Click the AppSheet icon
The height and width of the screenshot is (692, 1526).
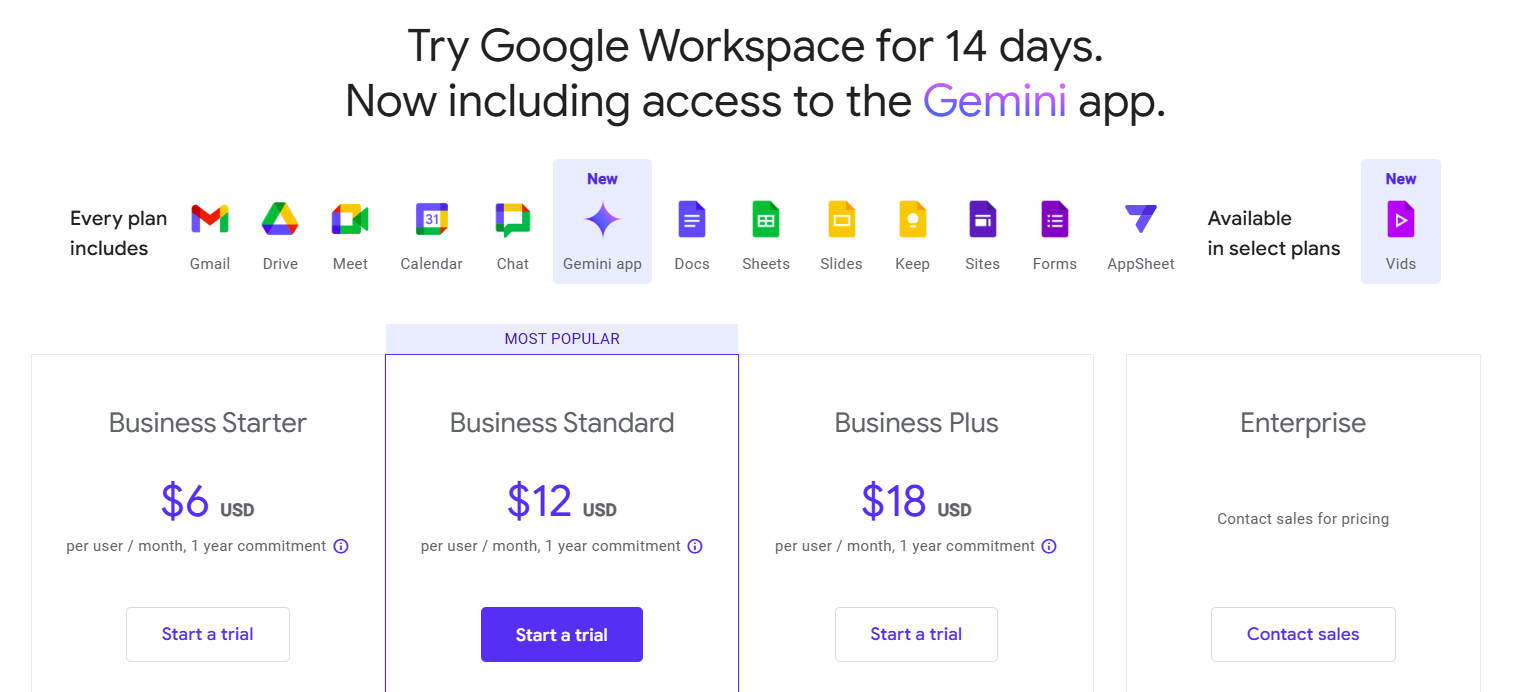pyautogui.click(x=1140, y=219)
